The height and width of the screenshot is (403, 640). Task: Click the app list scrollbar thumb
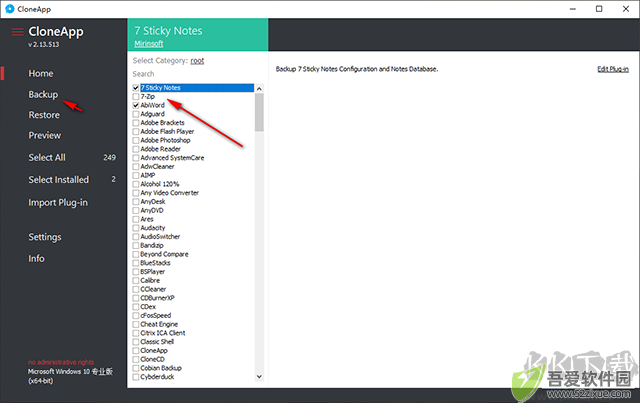[259, 112]
